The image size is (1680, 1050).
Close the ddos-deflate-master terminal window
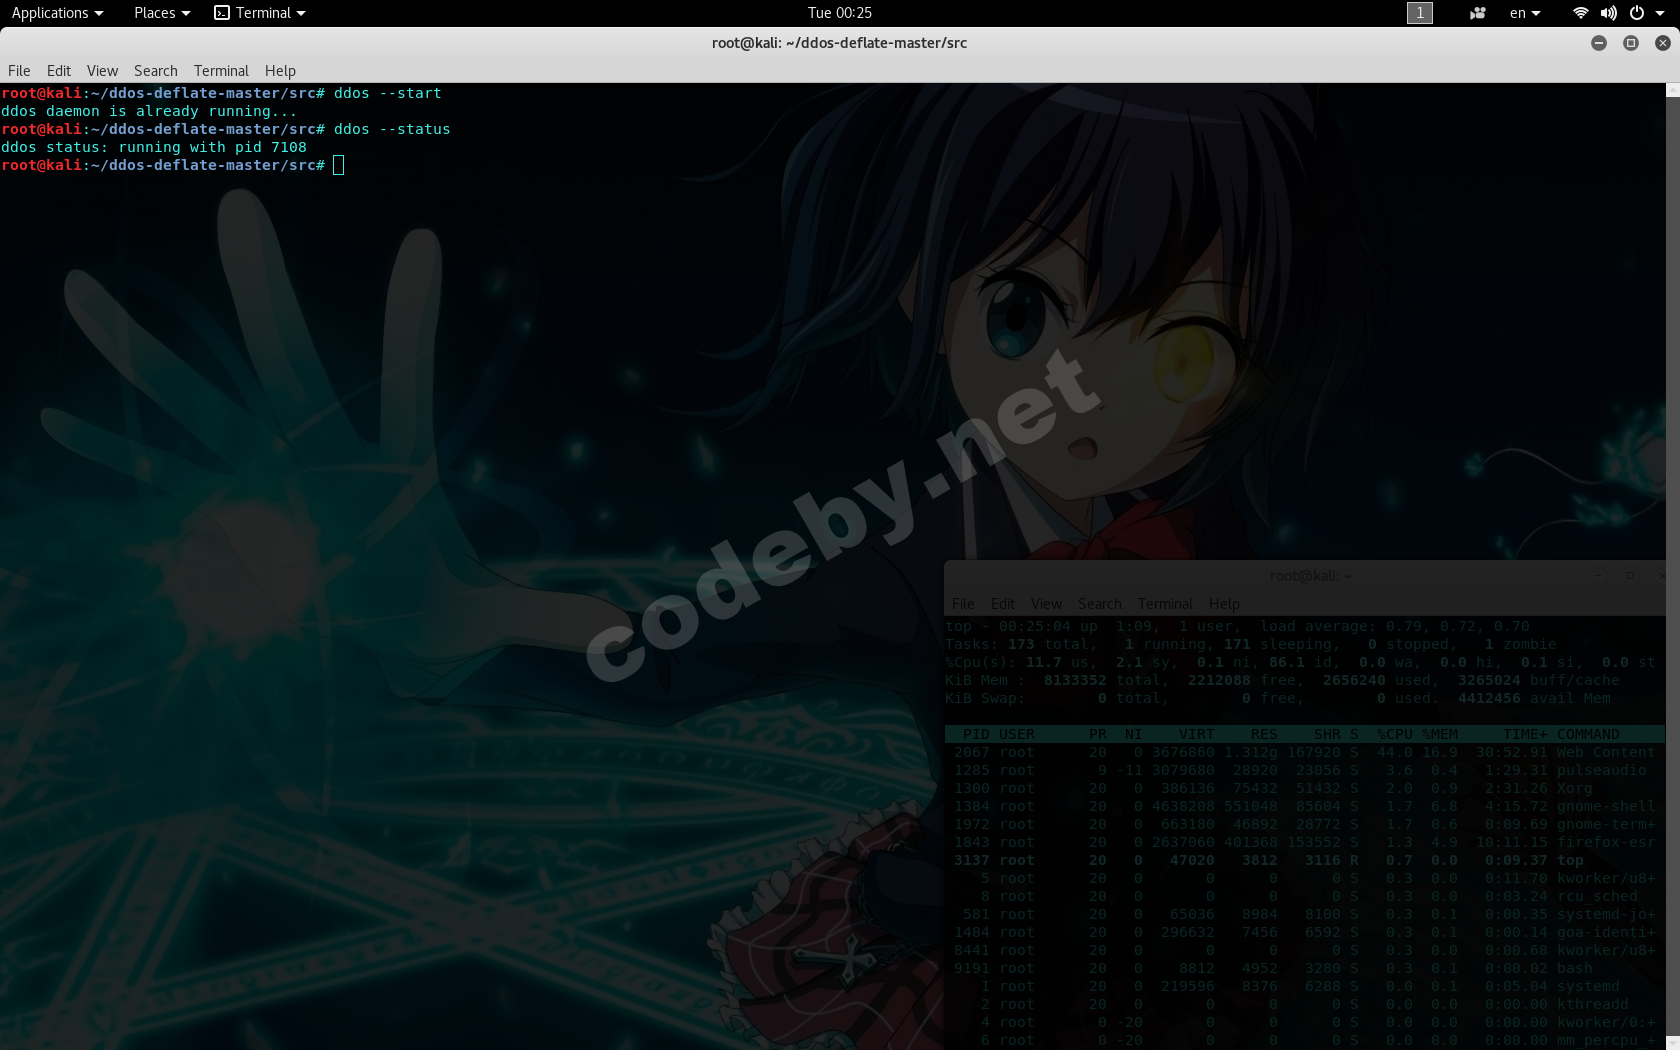click(x=1663, y=43)
